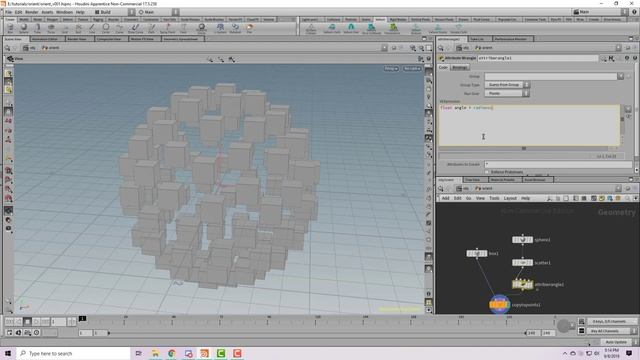The width and height of the screenshot is (640, 360).
Task: Select the Platonic Solids shelf tool
Action: tap(201, 28)
